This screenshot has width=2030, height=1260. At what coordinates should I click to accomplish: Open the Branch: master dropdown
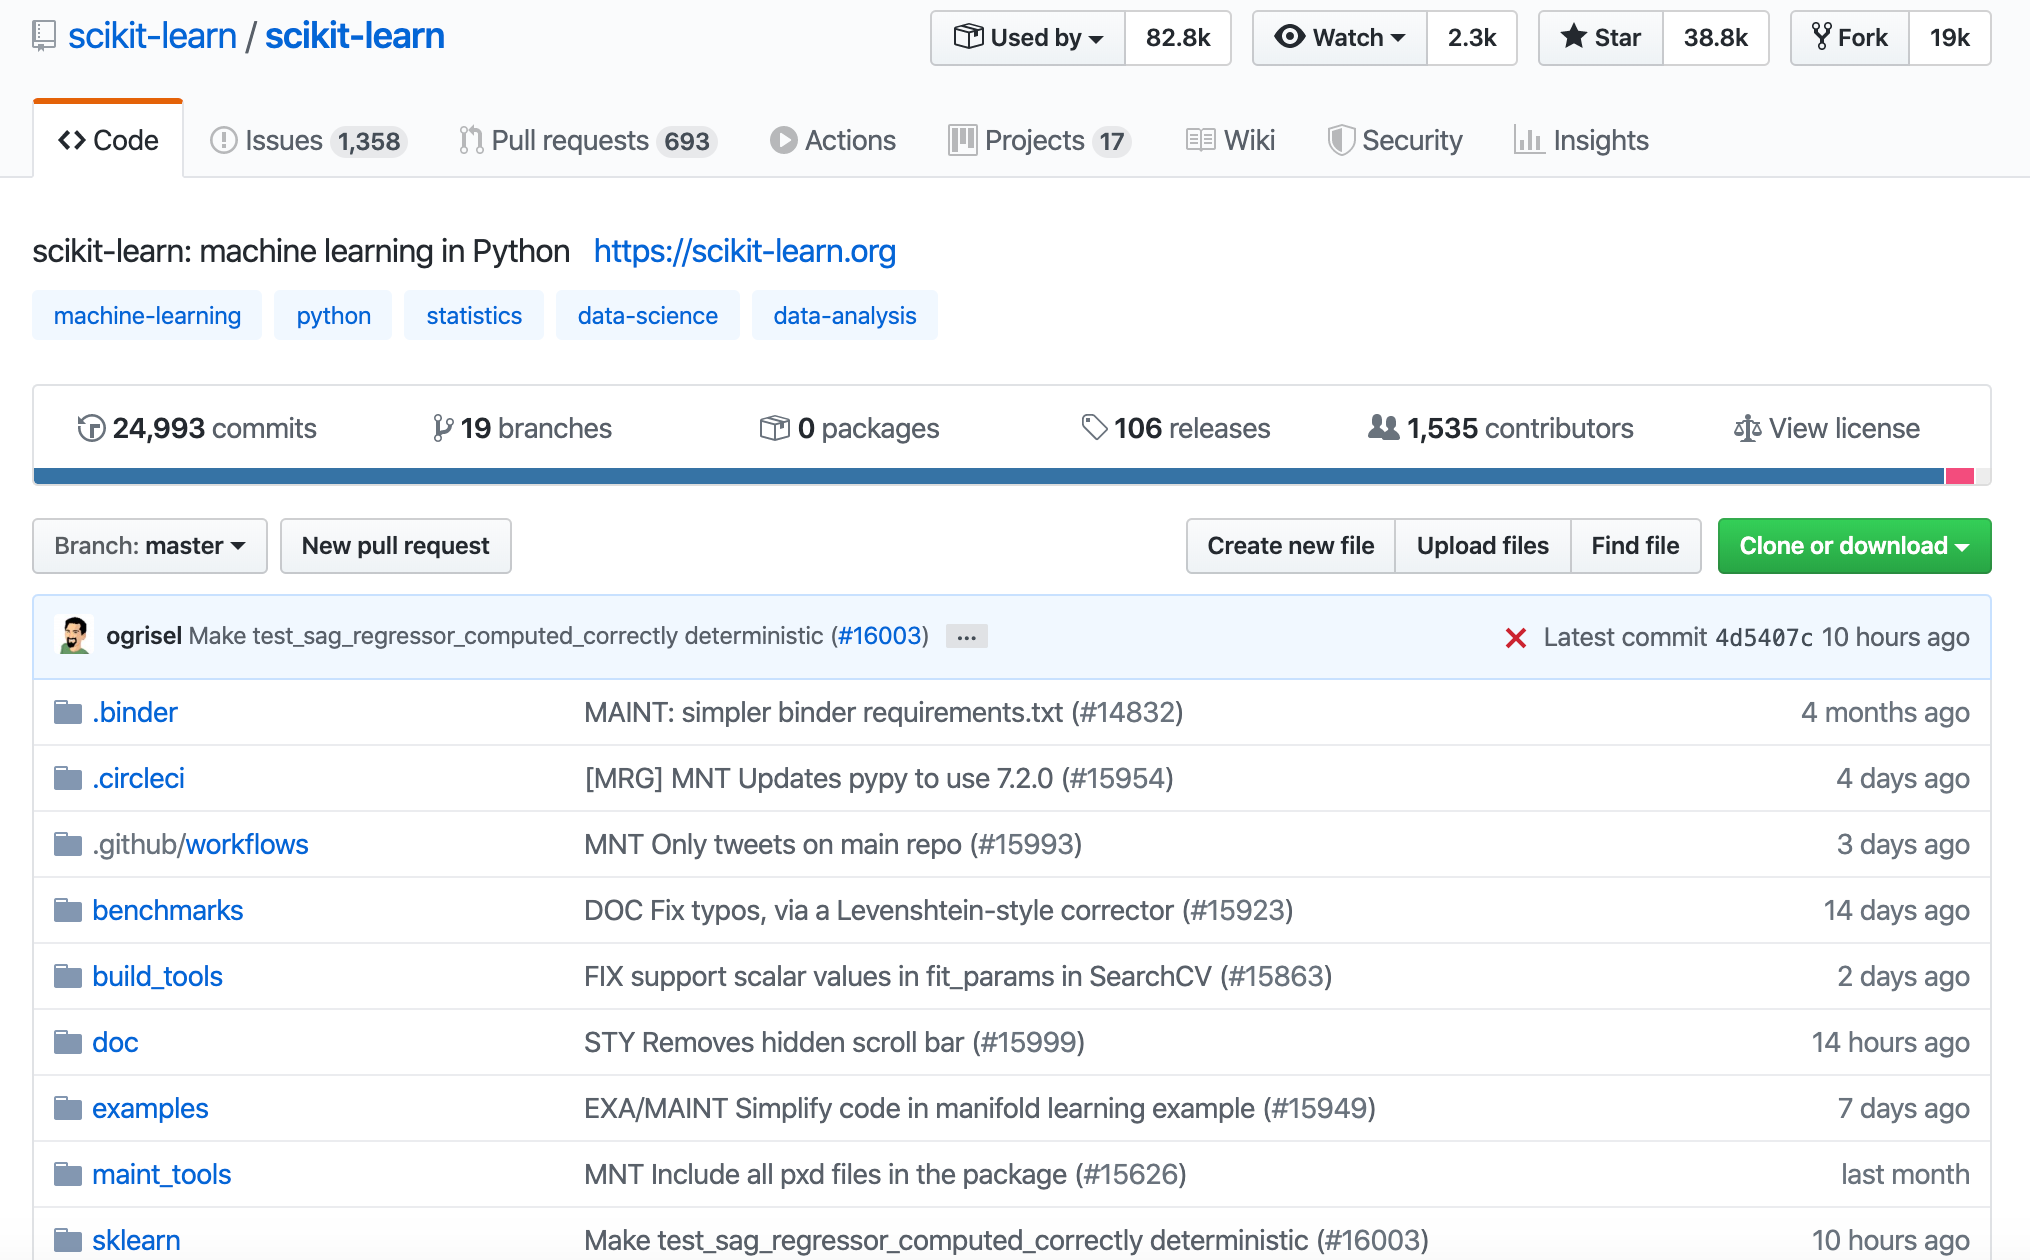pyautogui.click(x=150, y=546)
